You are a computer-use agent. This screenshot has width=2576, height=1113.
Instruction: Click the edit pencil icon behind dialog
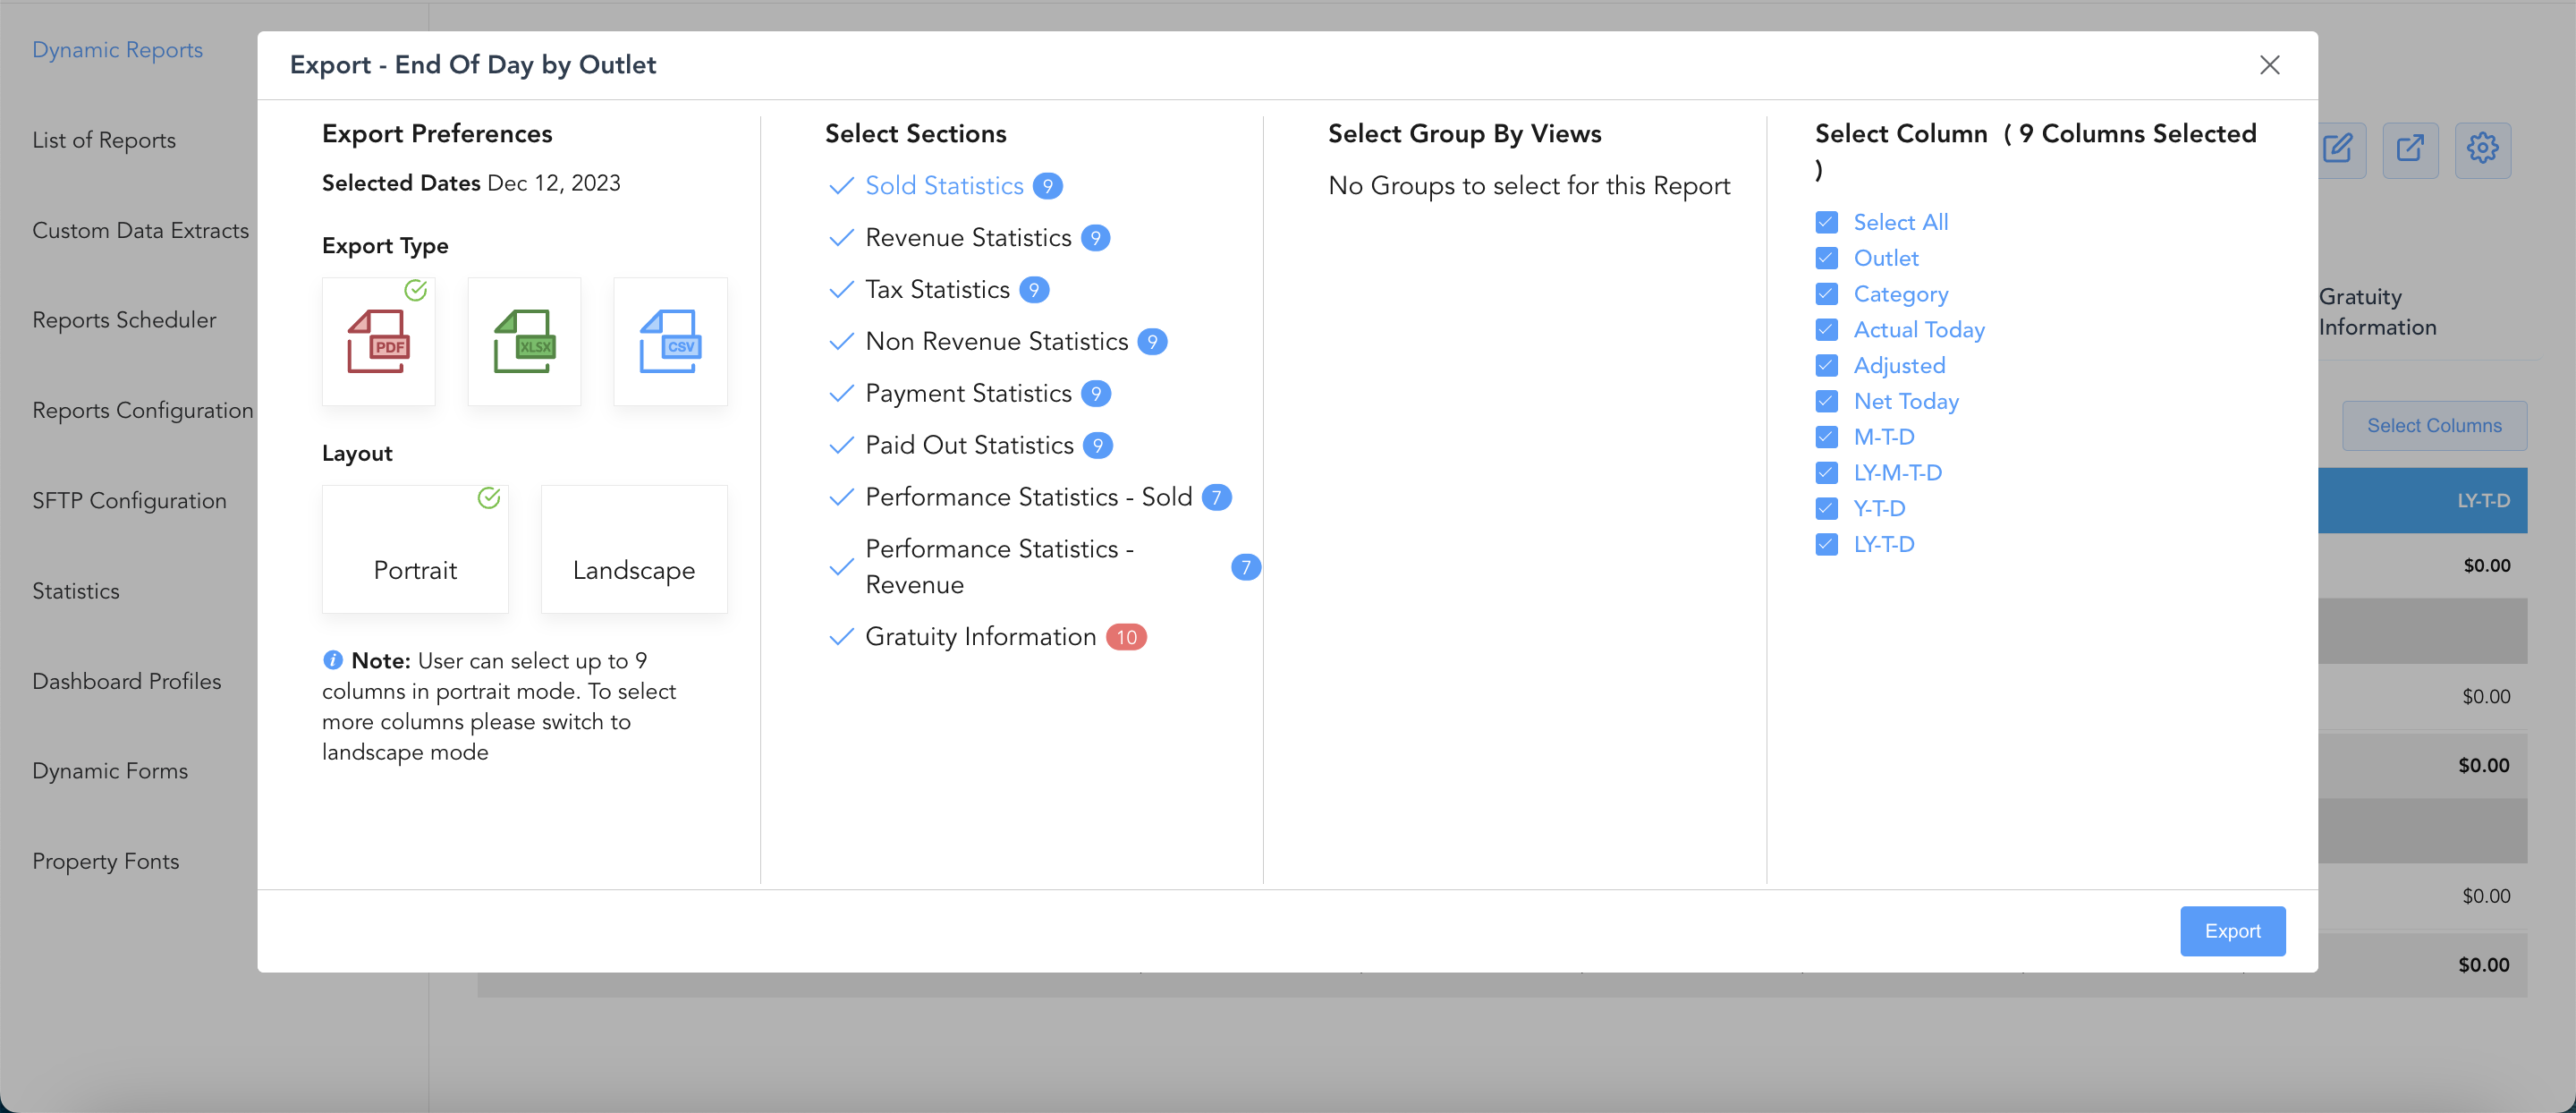tap(2337, 149)
